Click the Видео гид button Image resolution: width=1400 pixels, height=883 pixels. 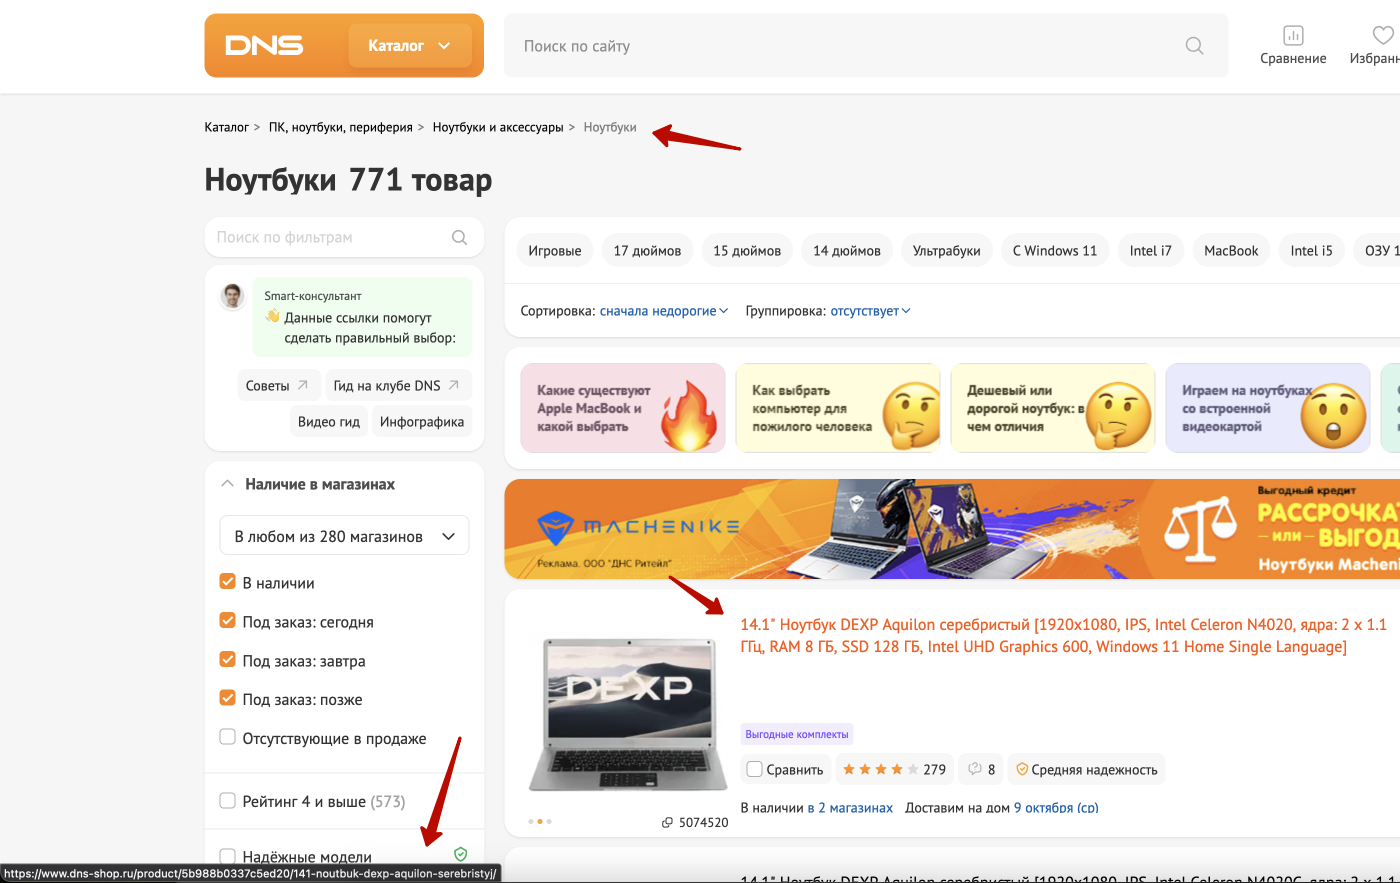tap(328, 422)
